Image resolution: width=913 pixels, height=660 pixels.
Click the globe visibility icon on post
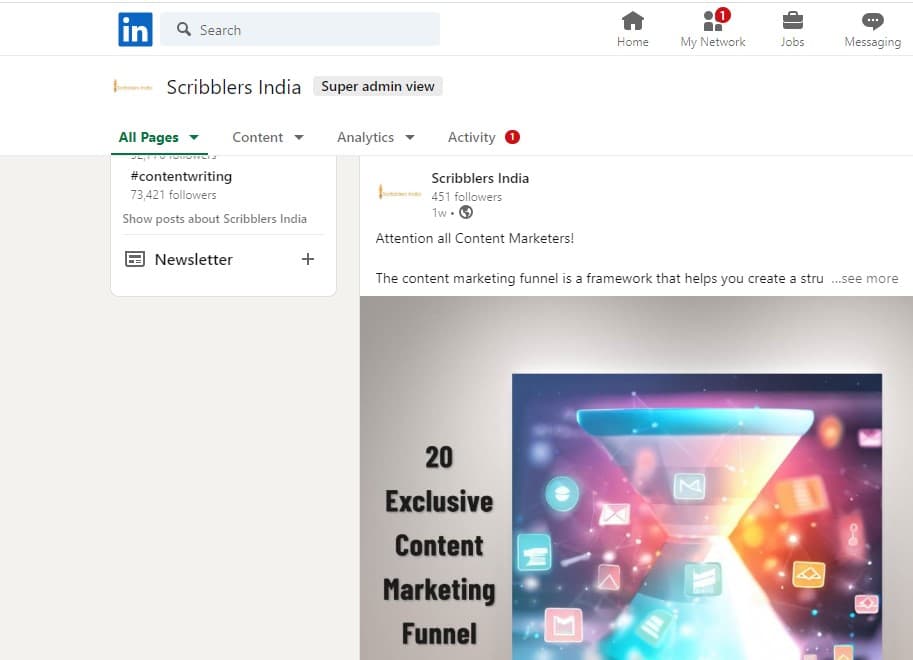tap(466, 213)
